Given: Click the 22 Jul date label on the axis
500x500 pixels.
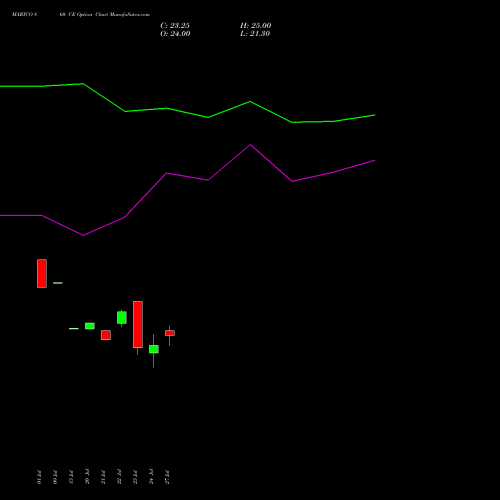Looking at the screenshot, I should 119,477.
